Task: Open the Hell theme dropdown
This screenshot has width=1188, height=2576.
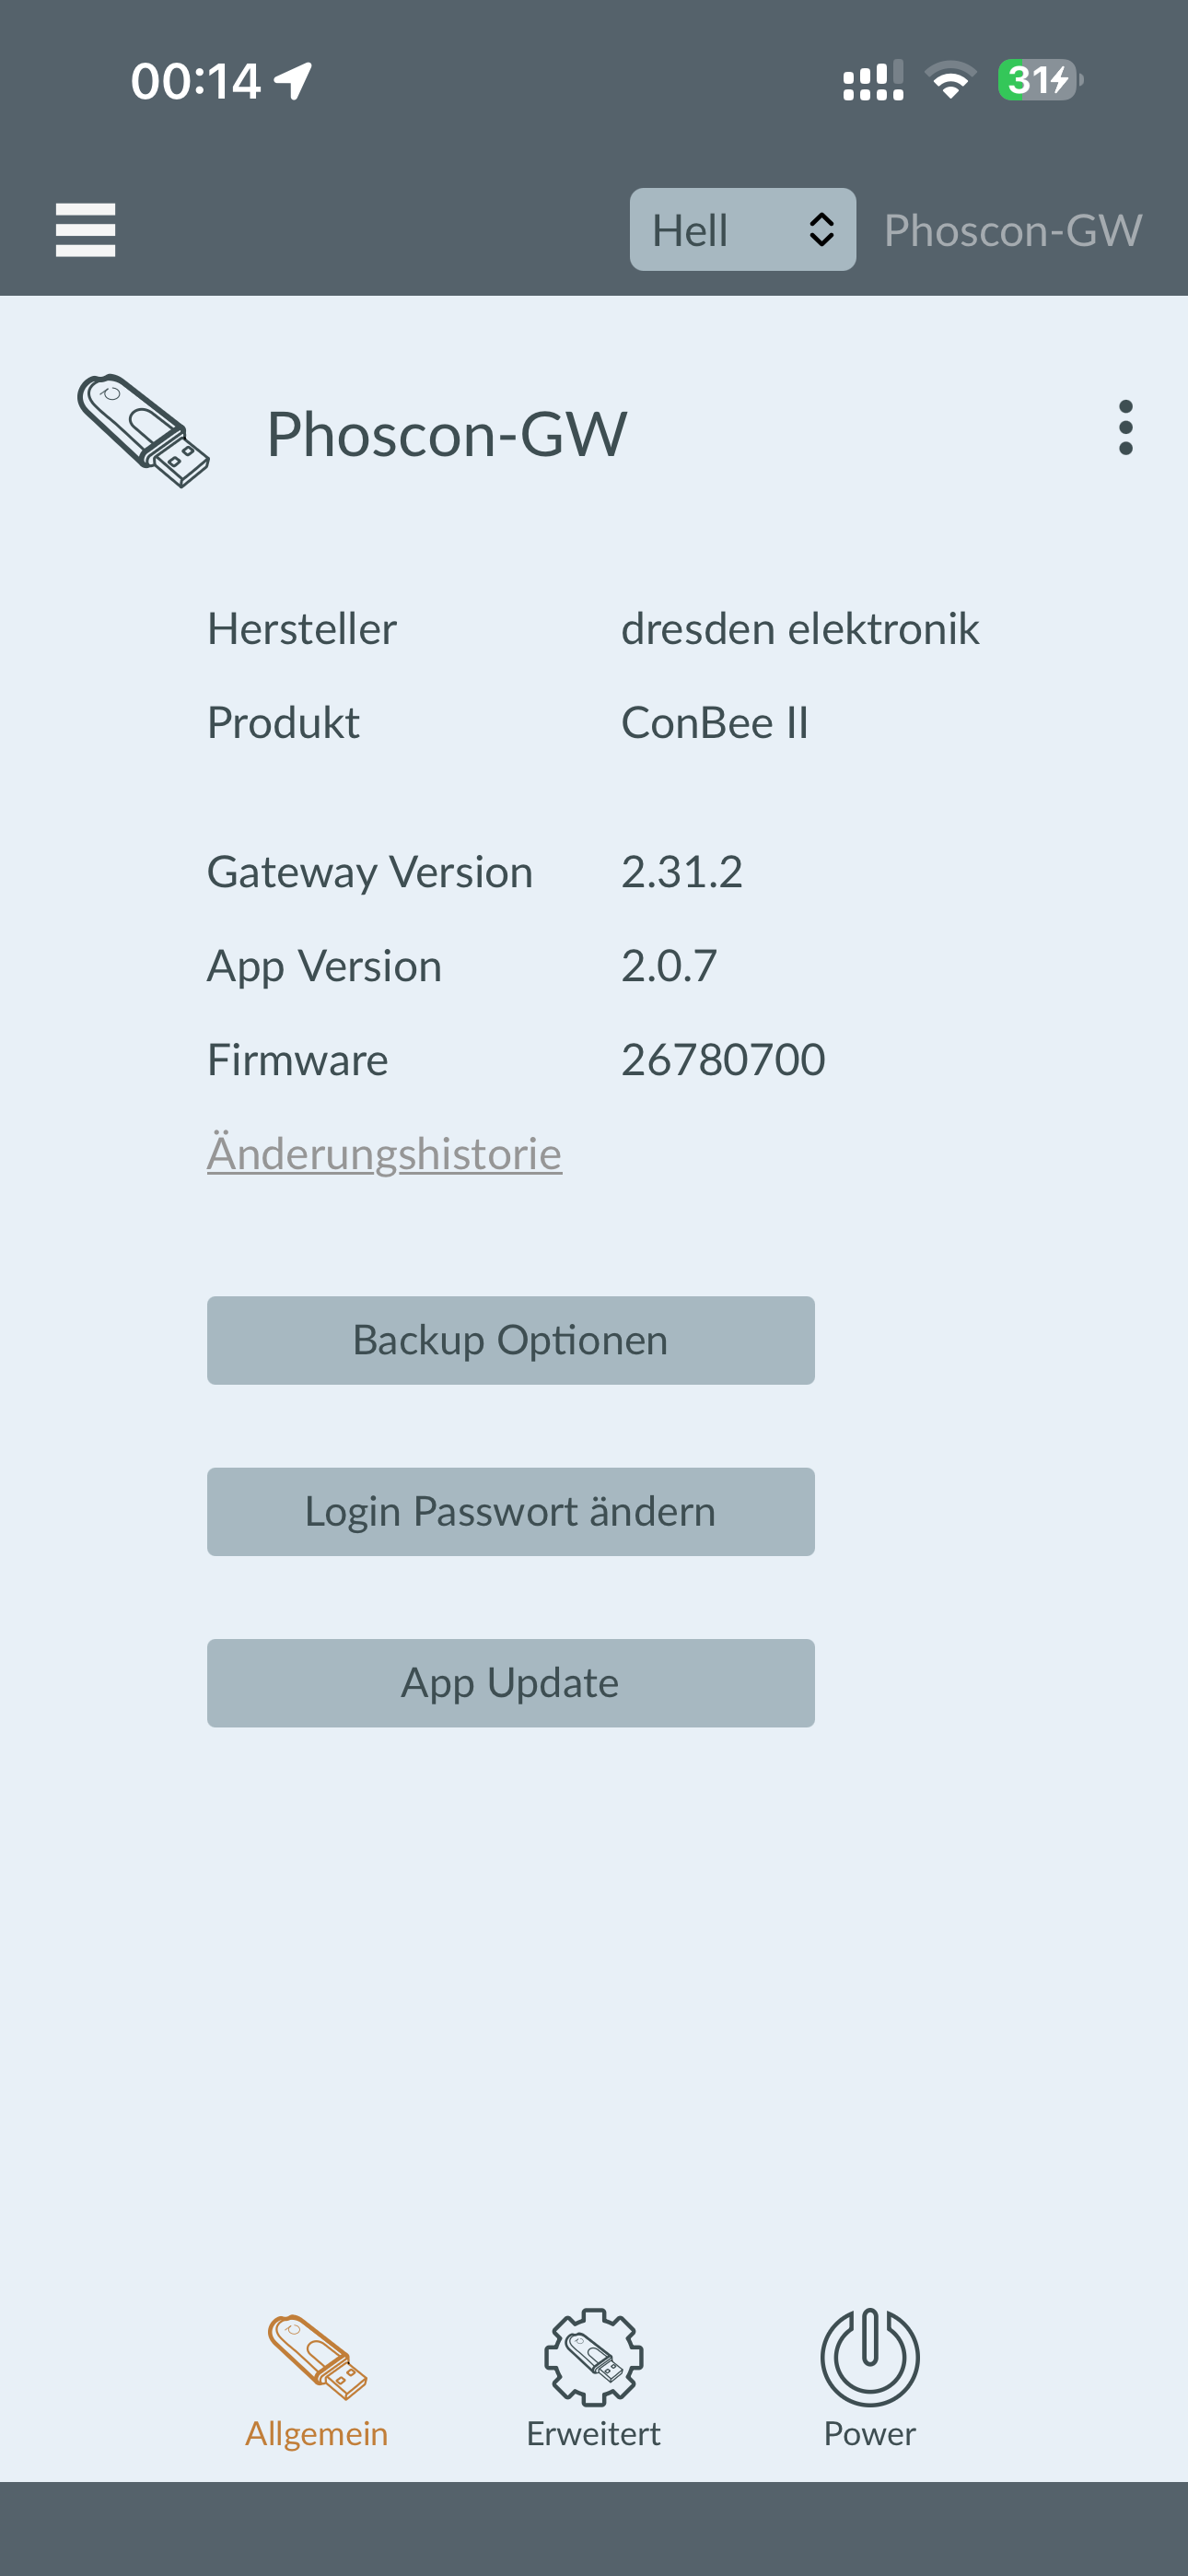Action: [742, 230]
